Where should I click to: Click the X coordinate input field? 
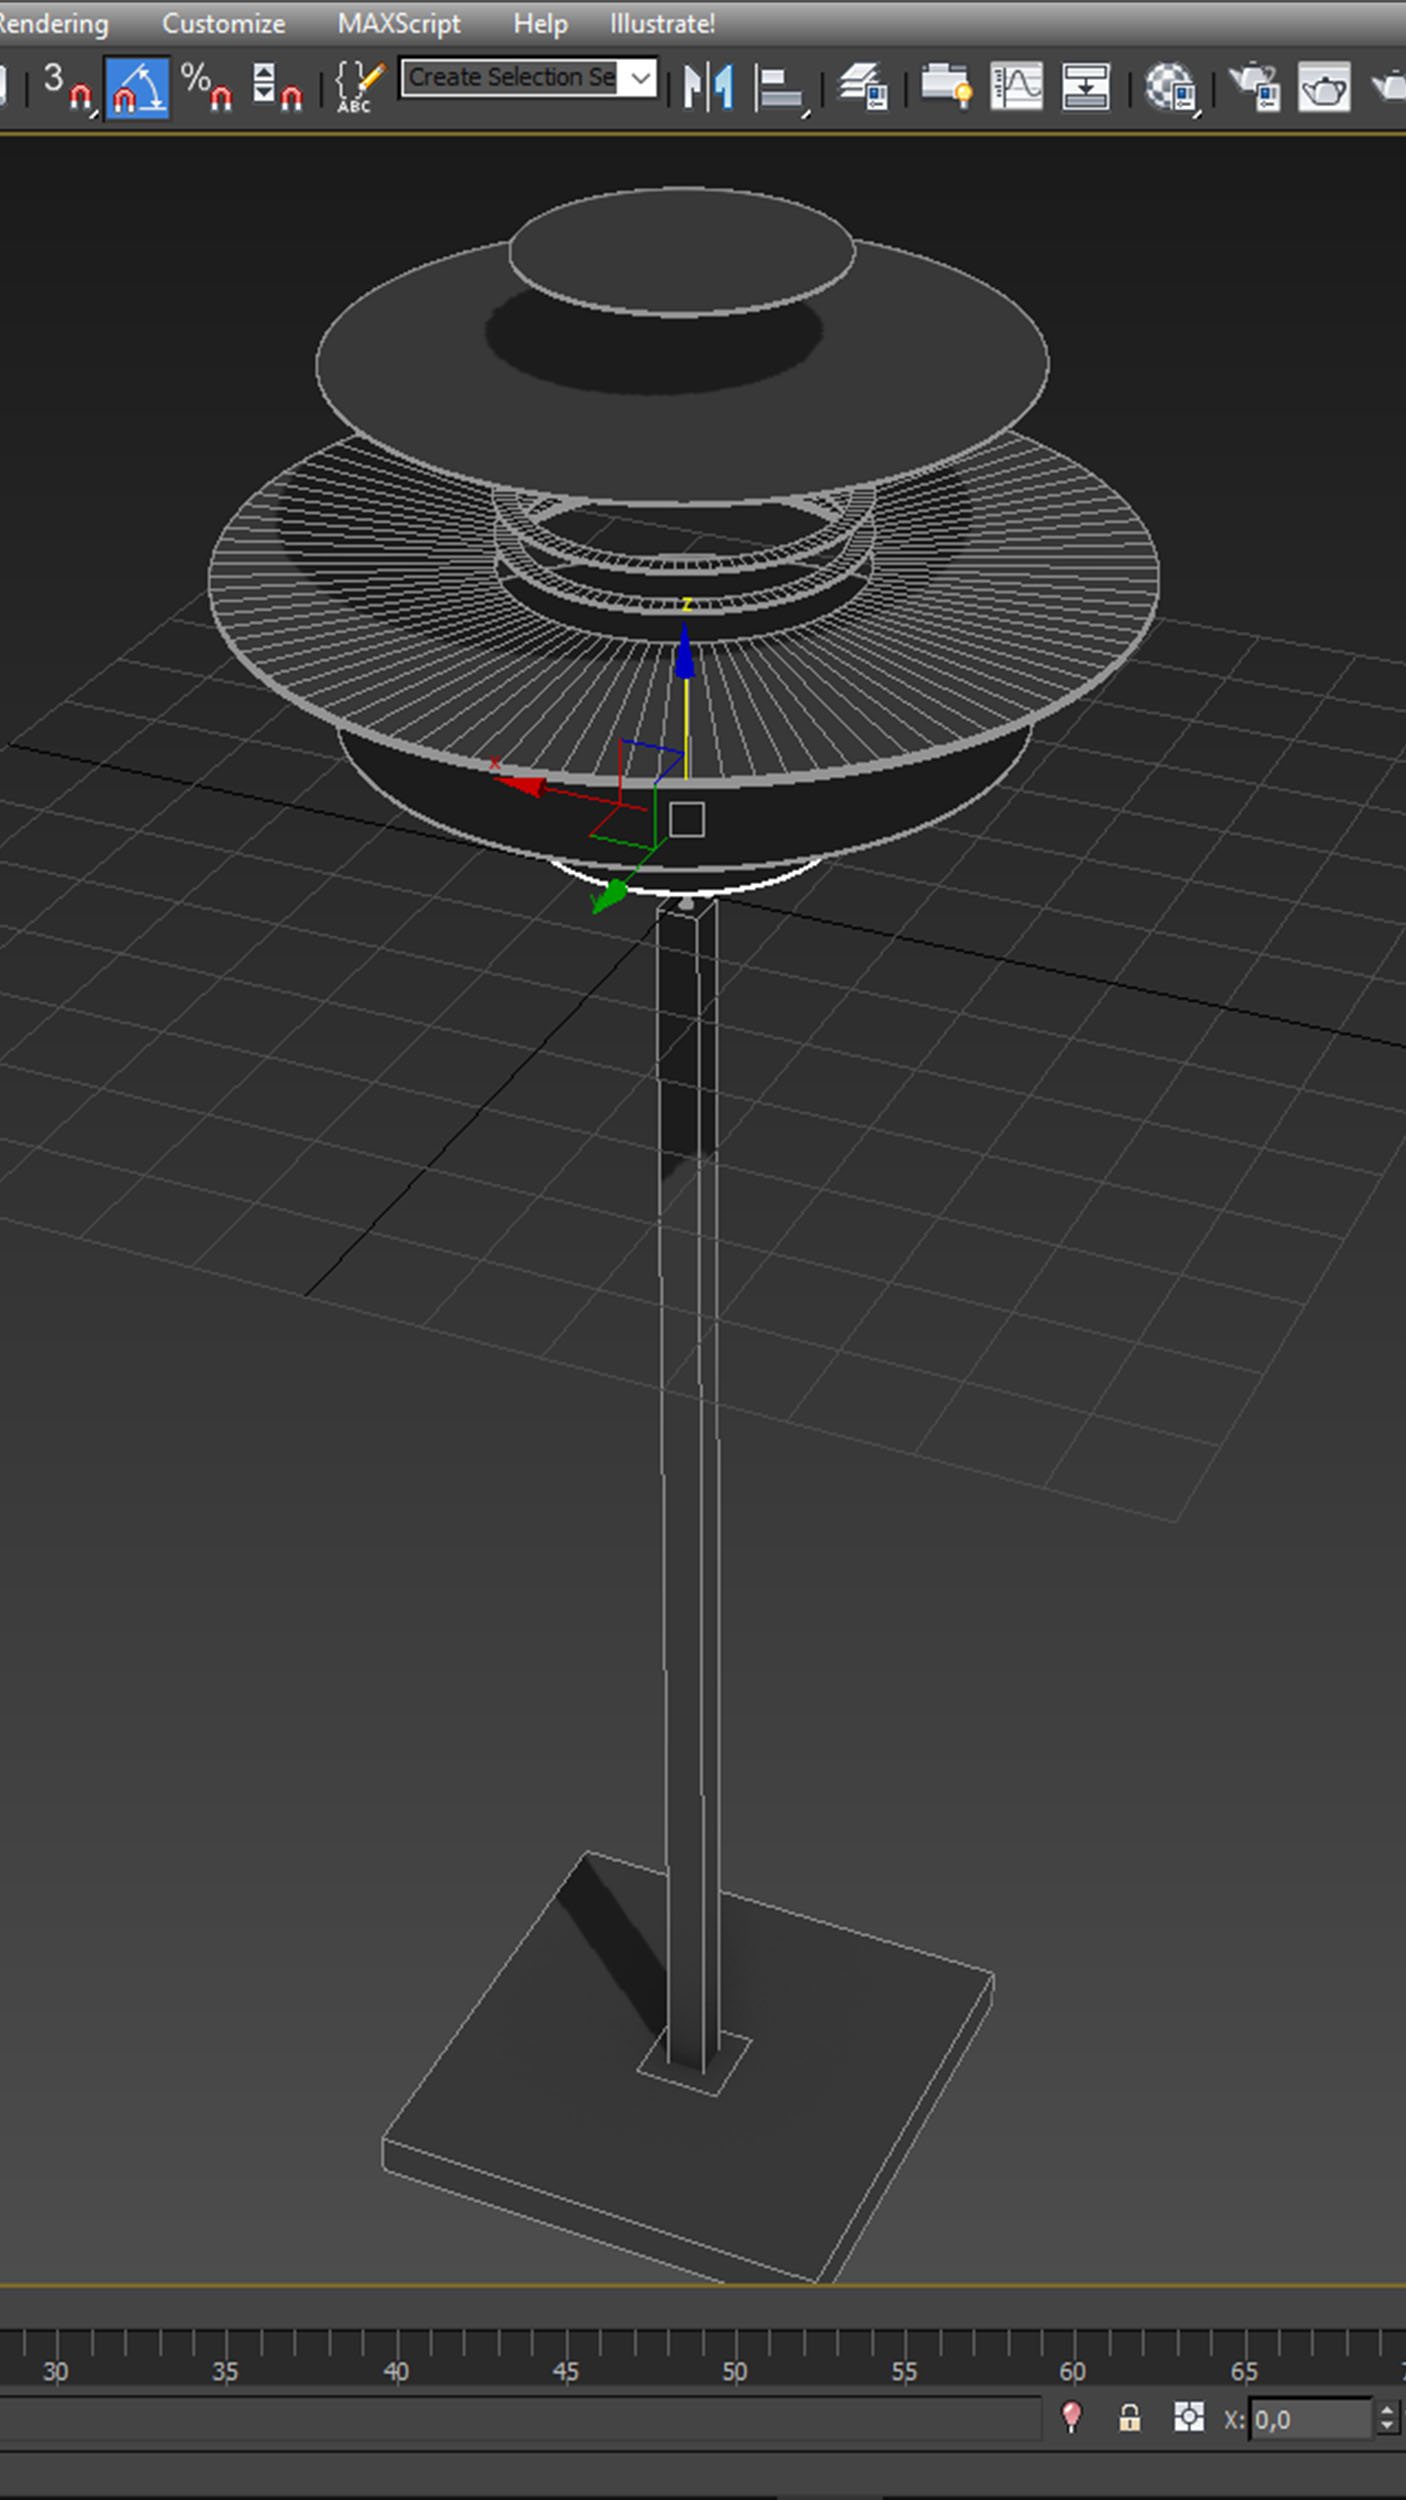click(x=1310, y=2419)
